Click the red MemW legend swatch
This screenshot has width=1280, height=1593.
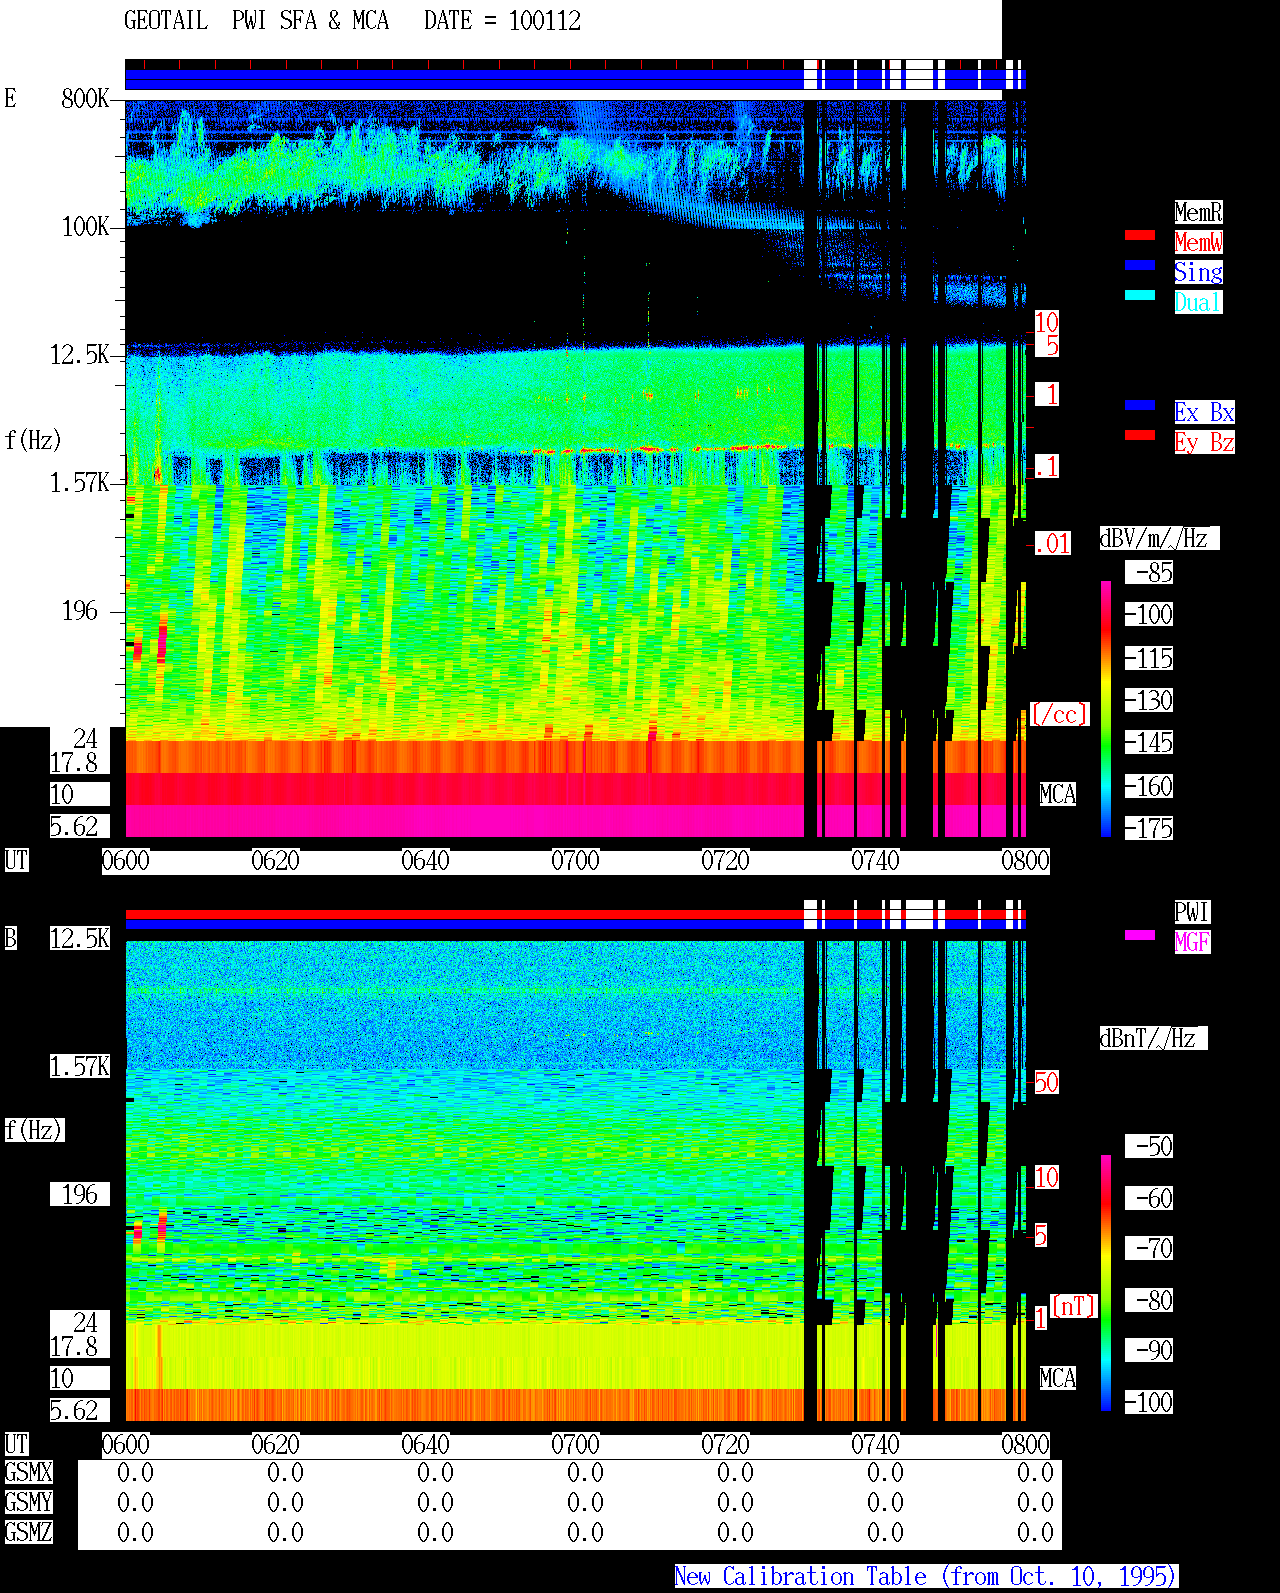[1140, 235]
